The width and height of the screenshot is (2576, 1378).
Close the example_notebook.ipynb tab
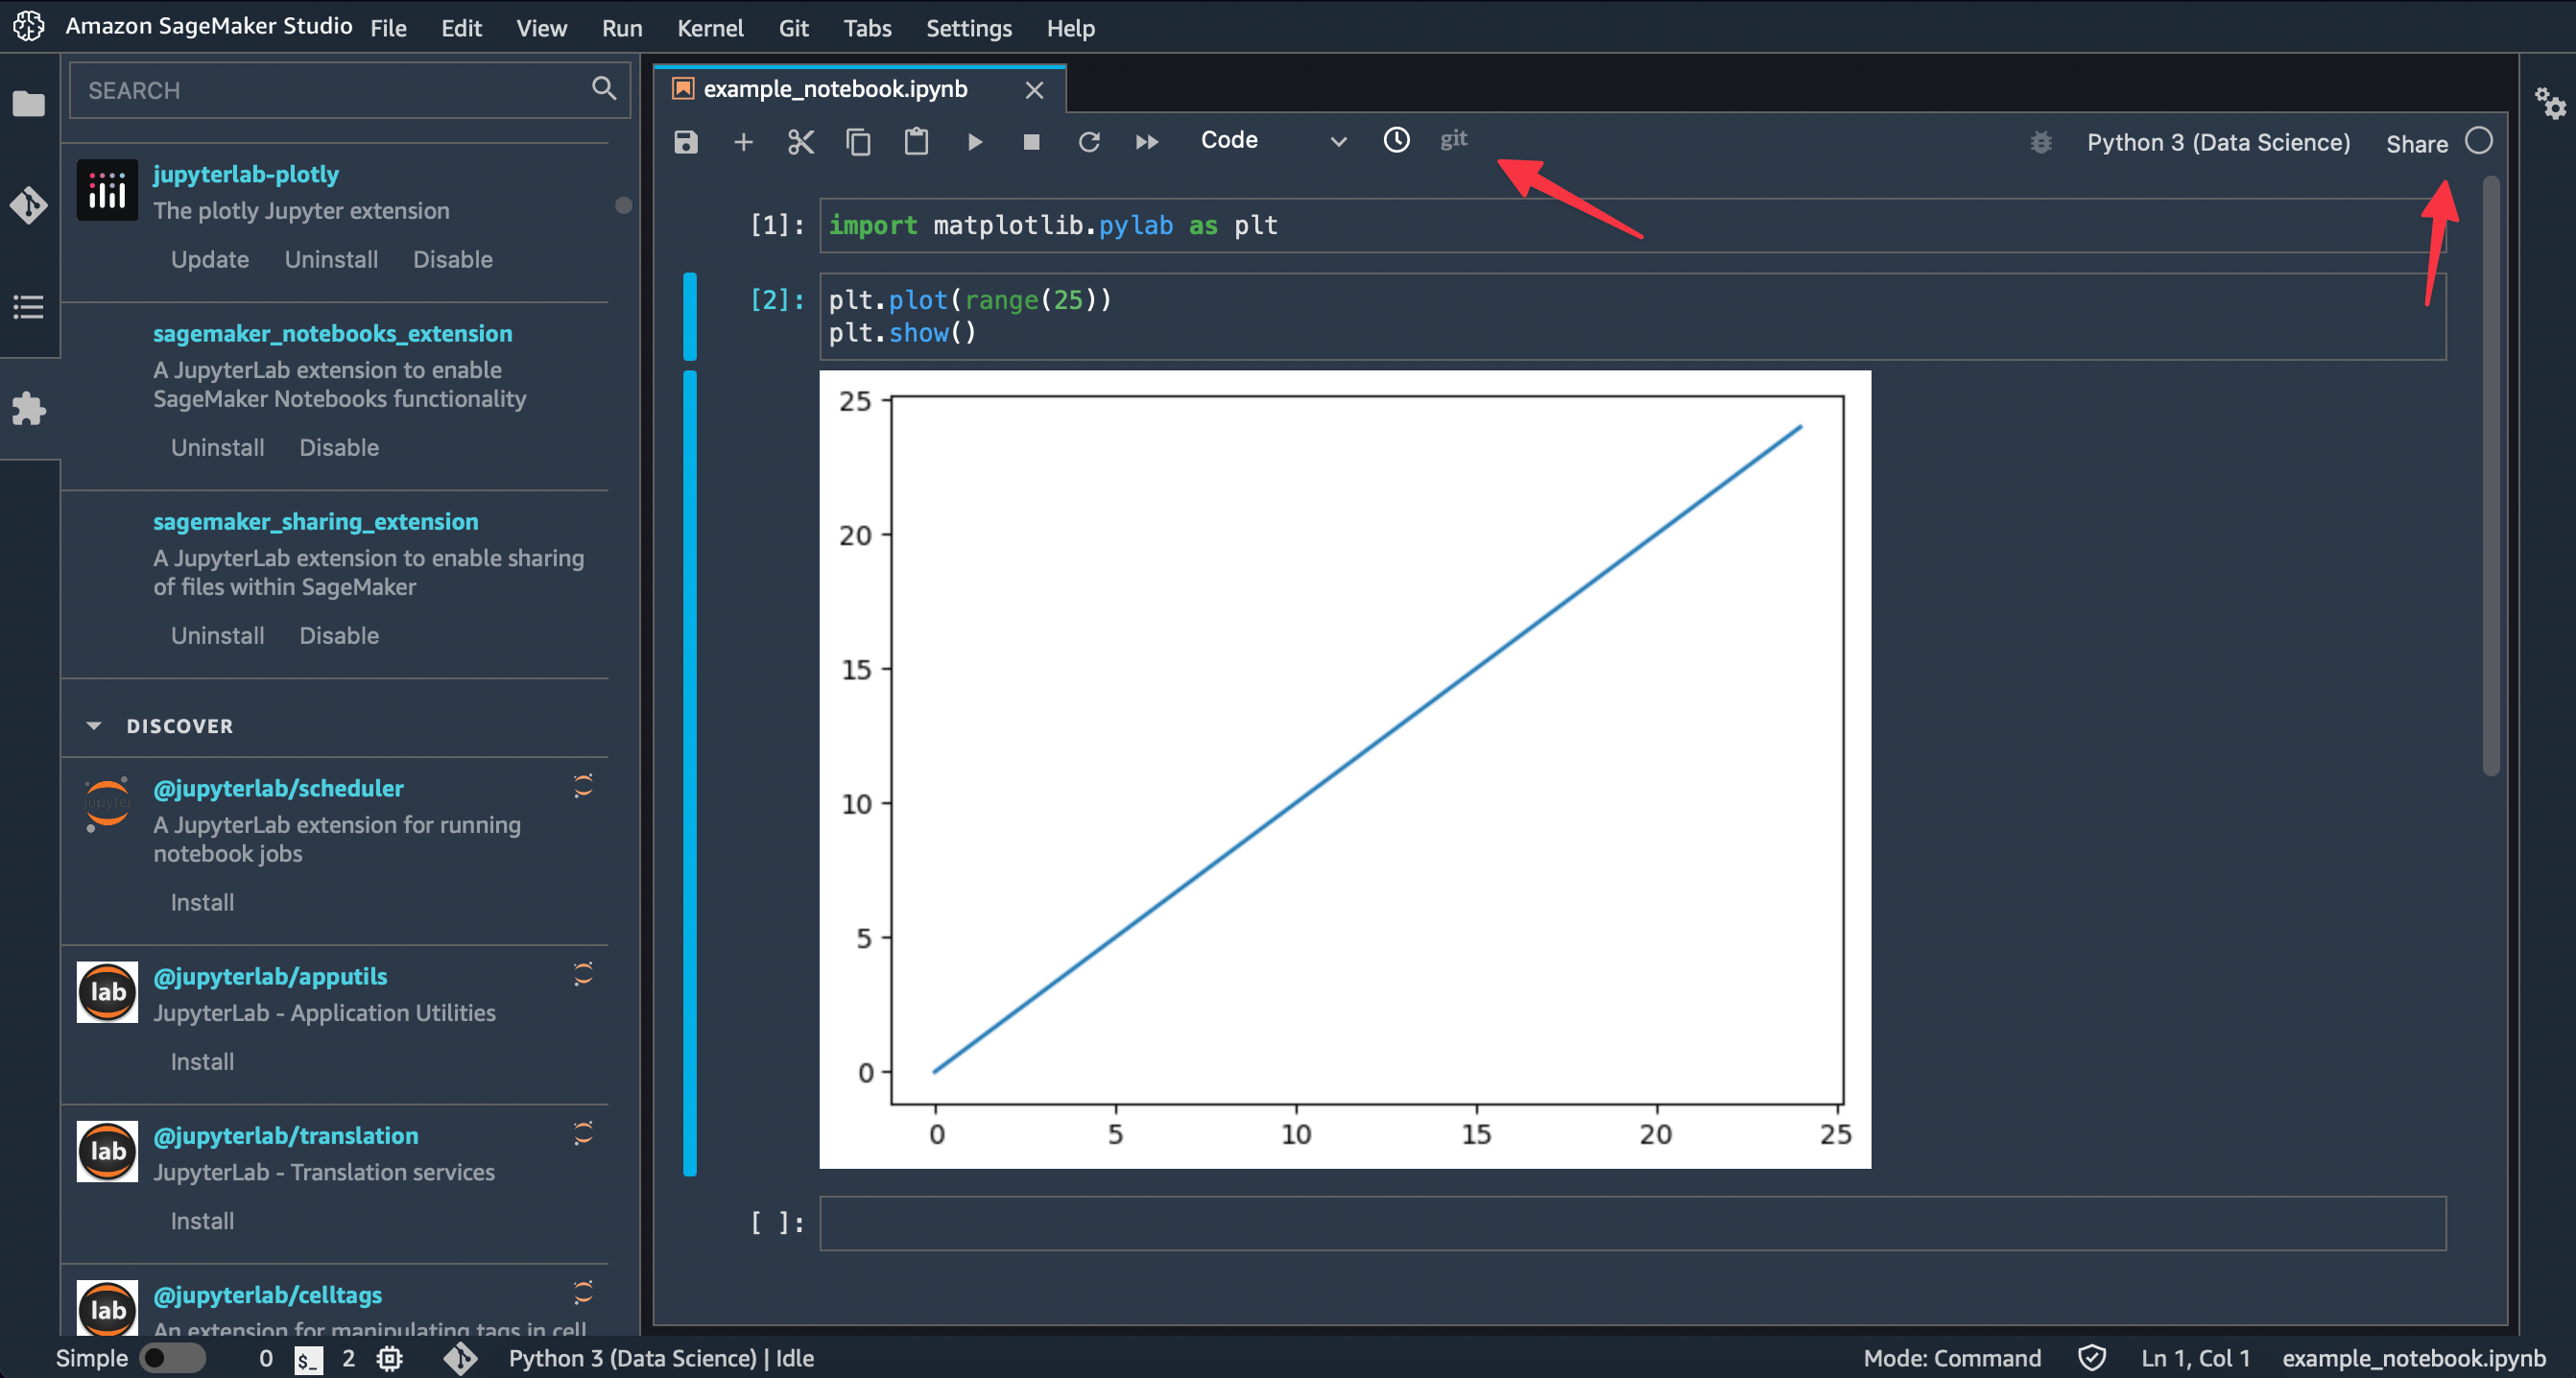click(x=1034, y=90)
